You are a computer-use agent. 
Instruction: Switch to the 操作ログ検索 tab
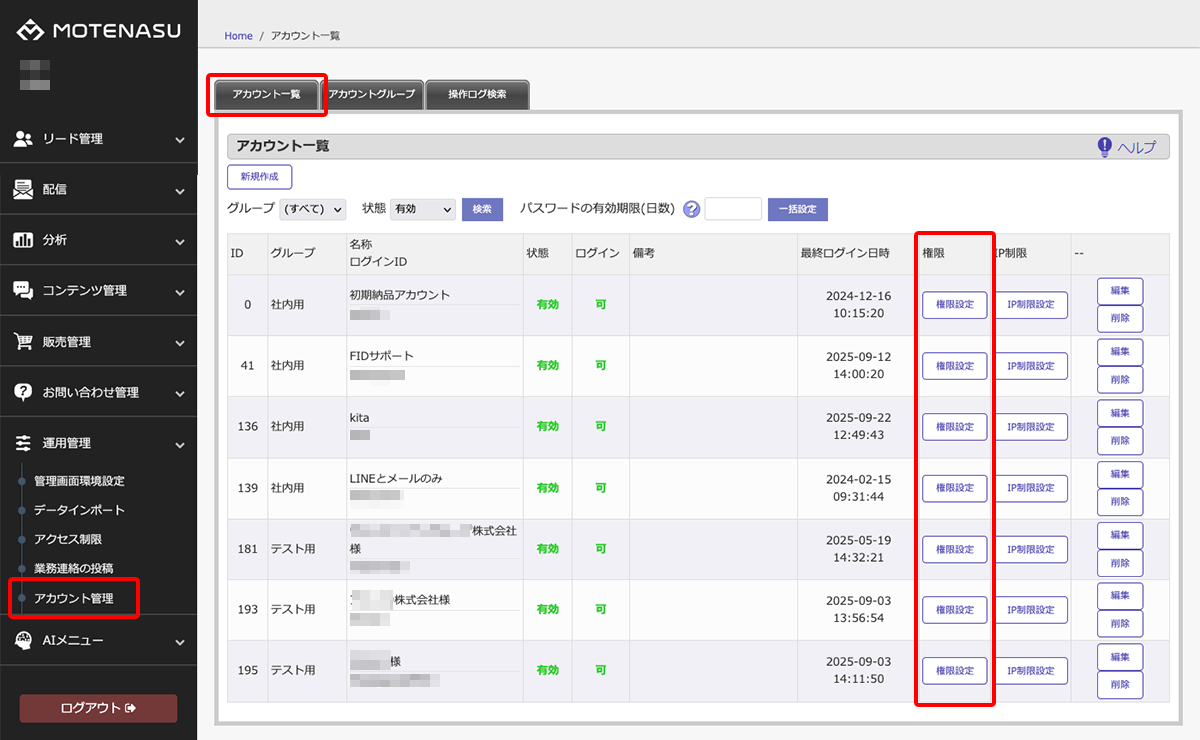click(477, 94)
